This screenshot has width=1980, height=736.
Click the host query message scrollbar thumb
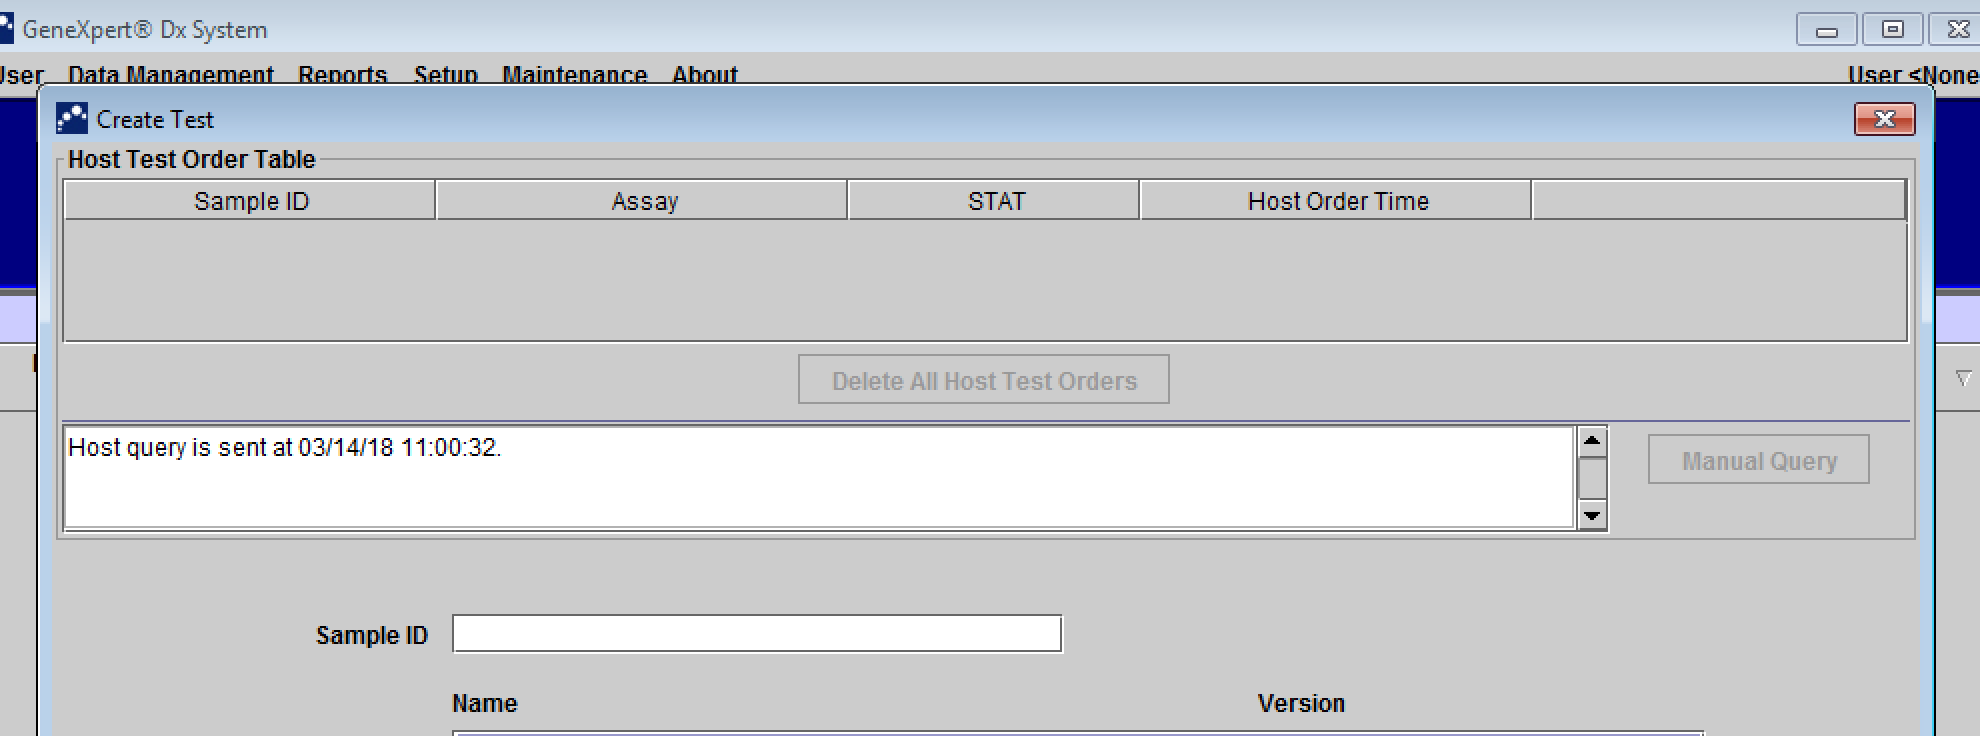1592,478
